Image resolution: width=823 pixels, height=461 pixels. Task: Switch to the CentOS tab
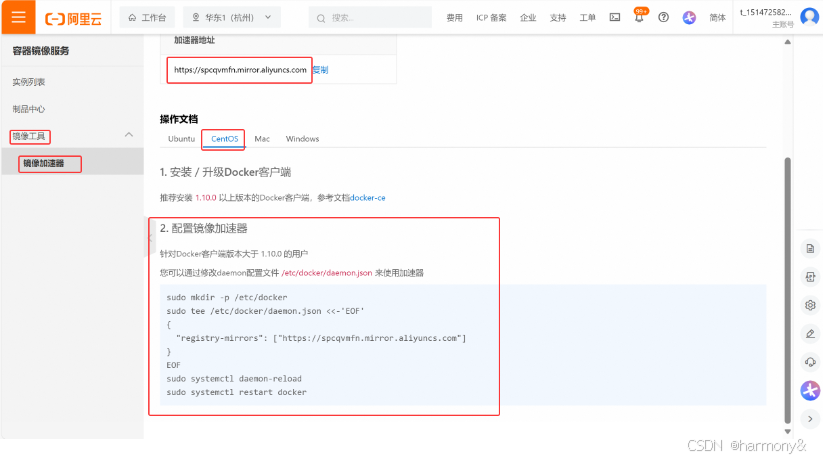[x=225, y=139]
